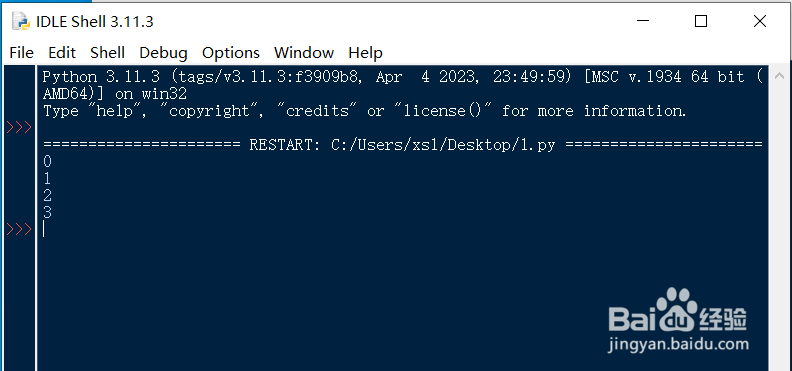
Task: Click output line showing 3
Action: coord(47,213)
